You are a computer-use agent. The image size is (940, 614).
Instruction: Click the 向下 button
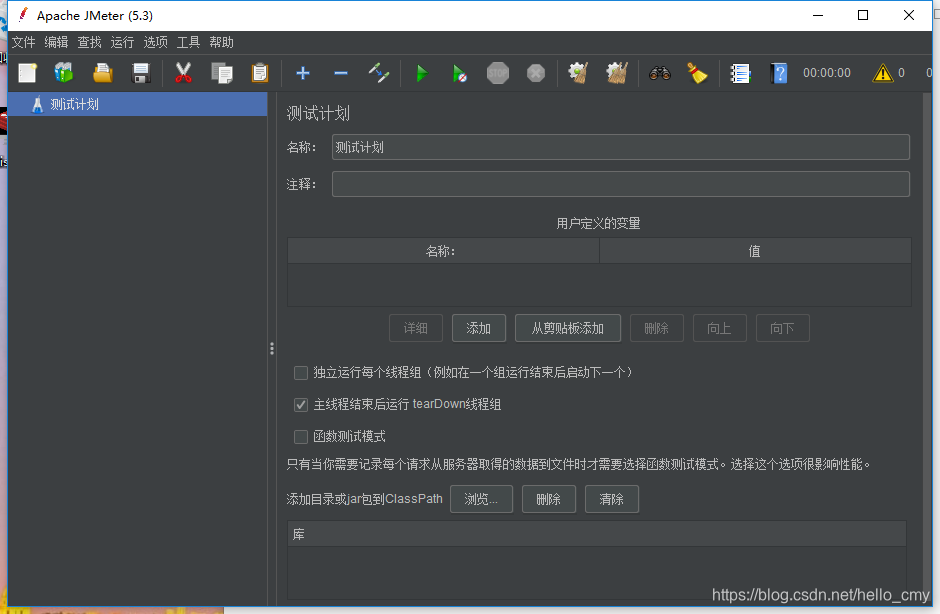tap(782, 328)
